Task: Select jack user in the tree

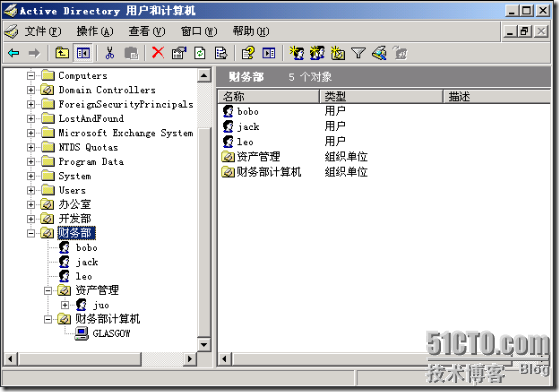Action: (87, 262)
